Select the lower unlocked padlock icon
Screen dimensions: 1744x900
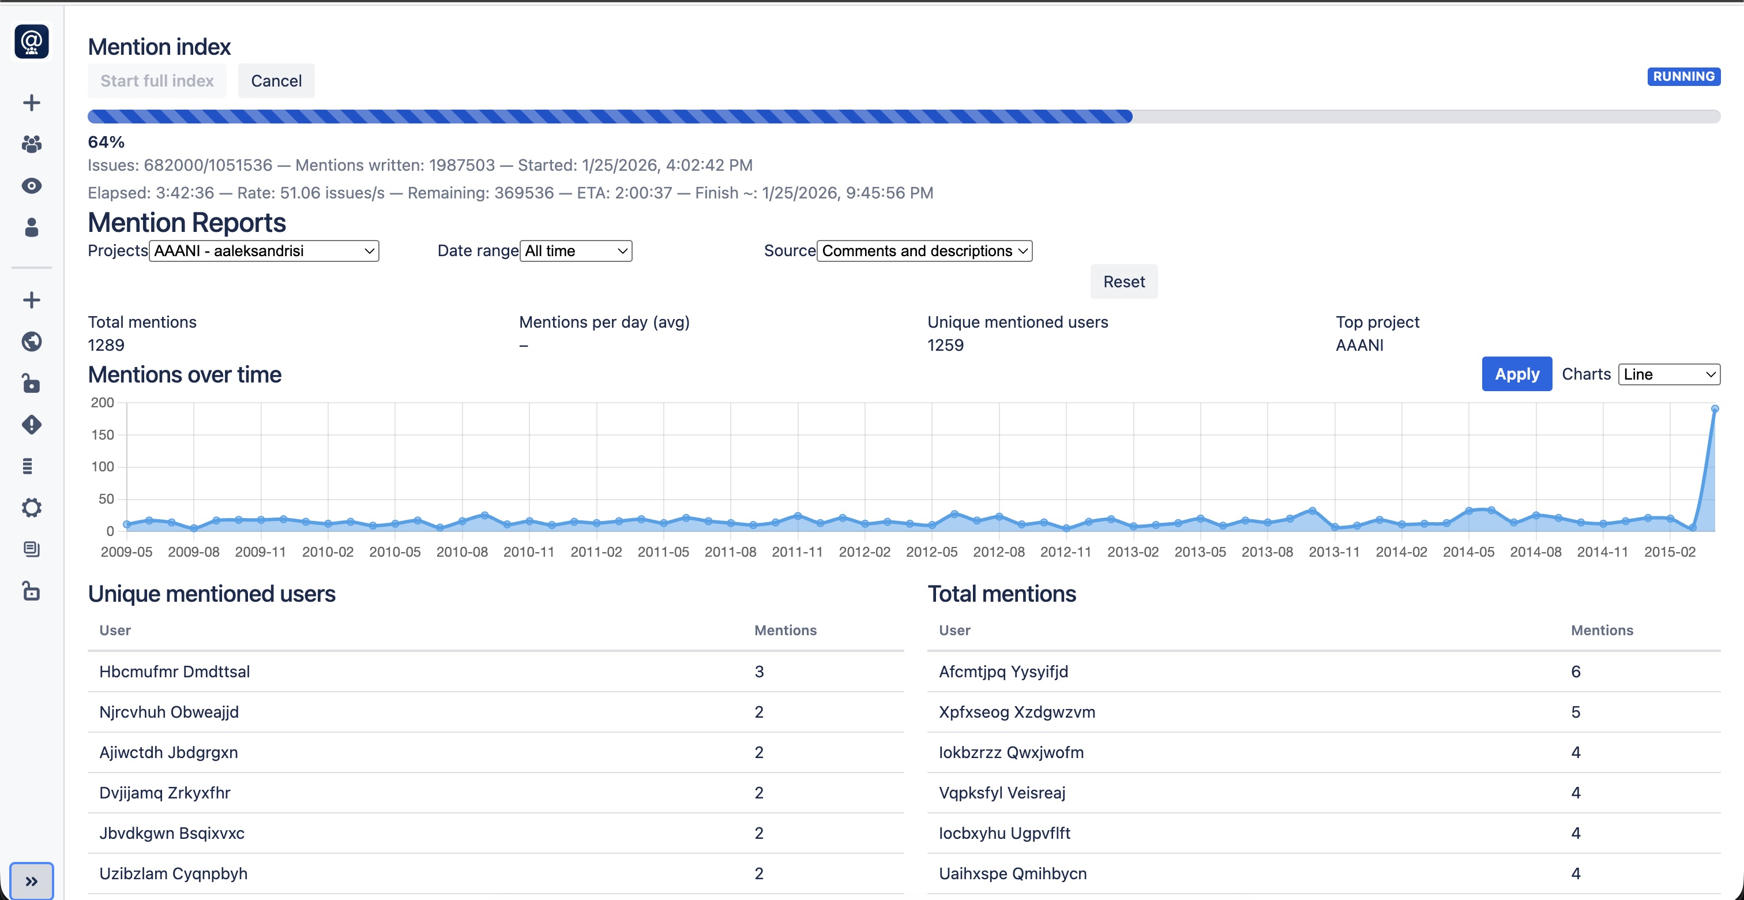pos(31,591)
